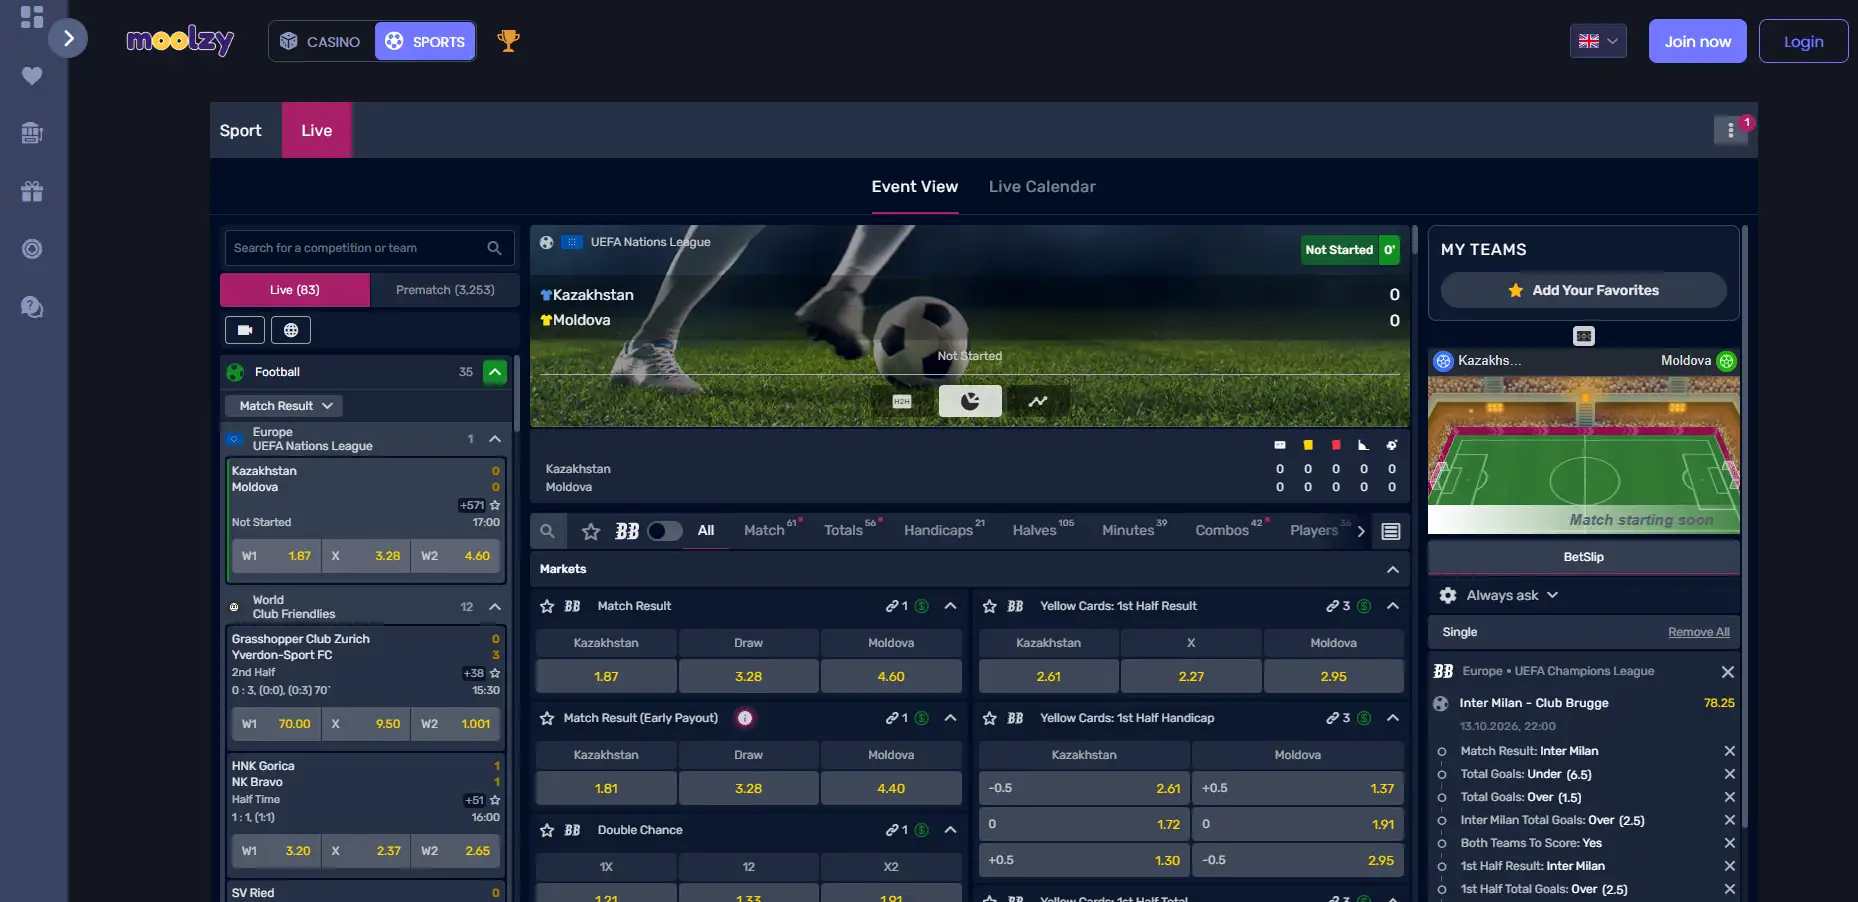Image resolution: width=1858 pixels, height=902 pixels.
Task: Open the trophy tournaments icon
Action: pyautogui.click(x=508, y=41)
